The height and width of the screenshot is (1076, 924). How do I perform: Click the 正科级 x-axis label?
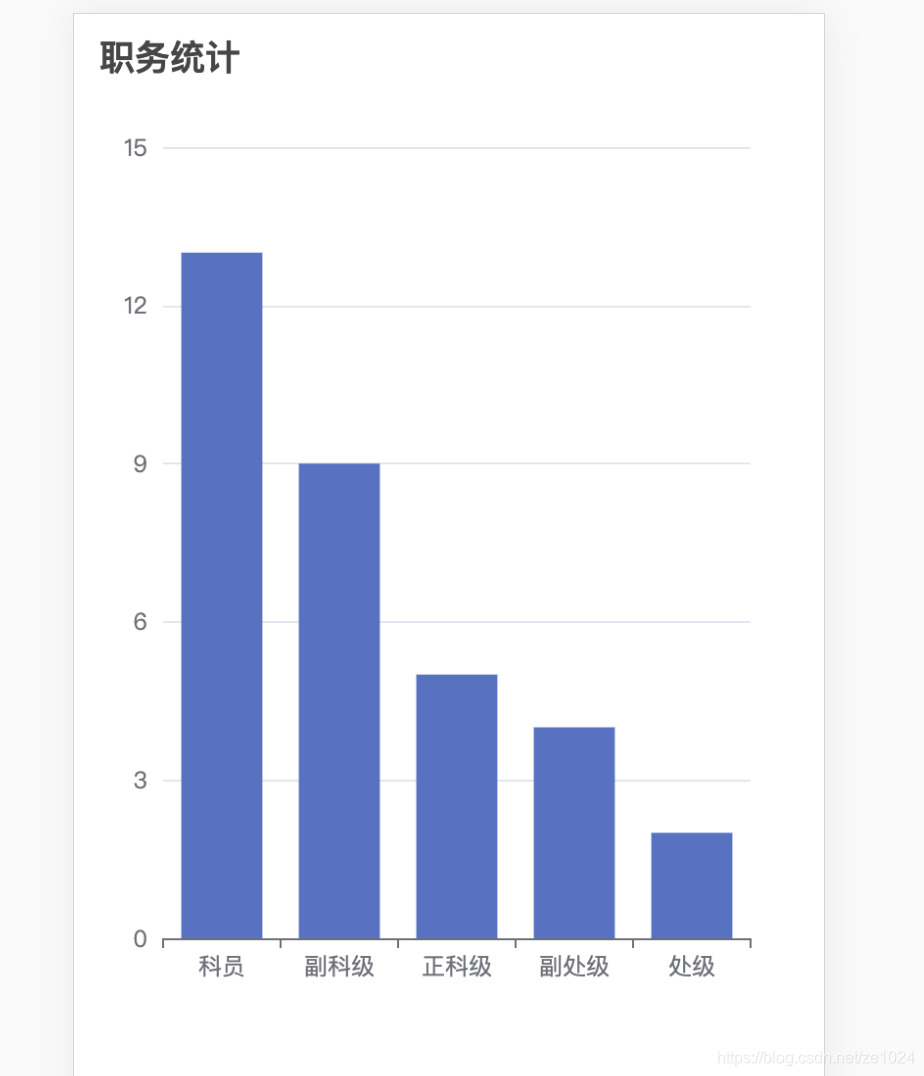click(x=457, y=966)
